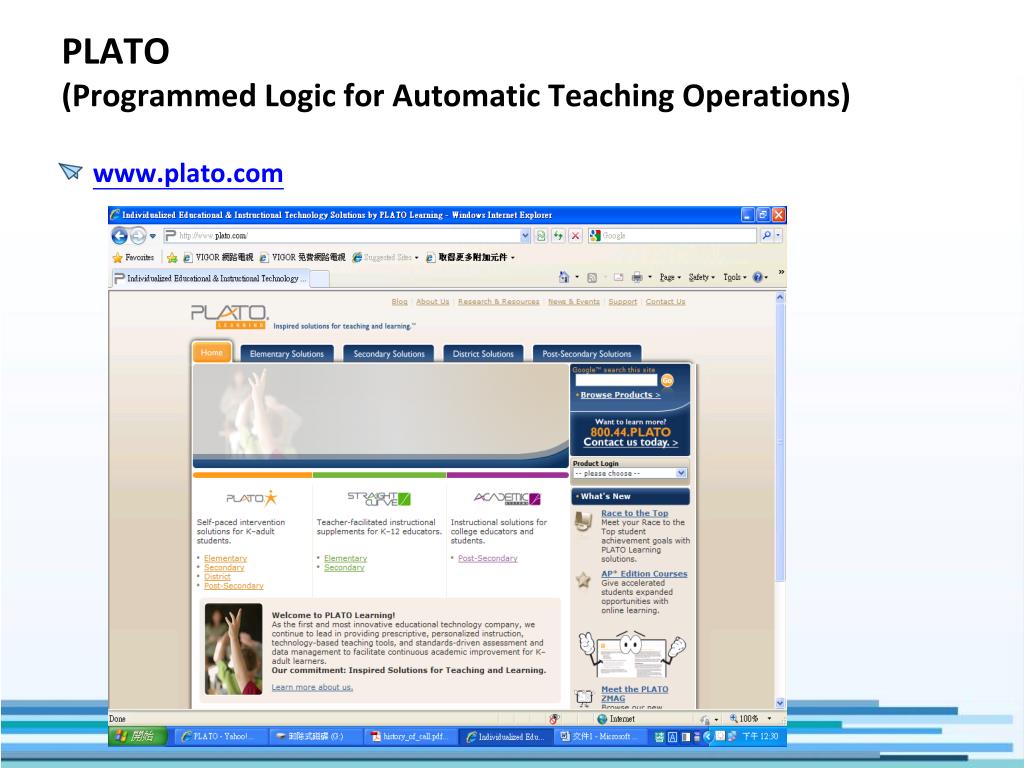Open the Page menu
This screenshot has width=1024, height=768.
coord(670,278)
